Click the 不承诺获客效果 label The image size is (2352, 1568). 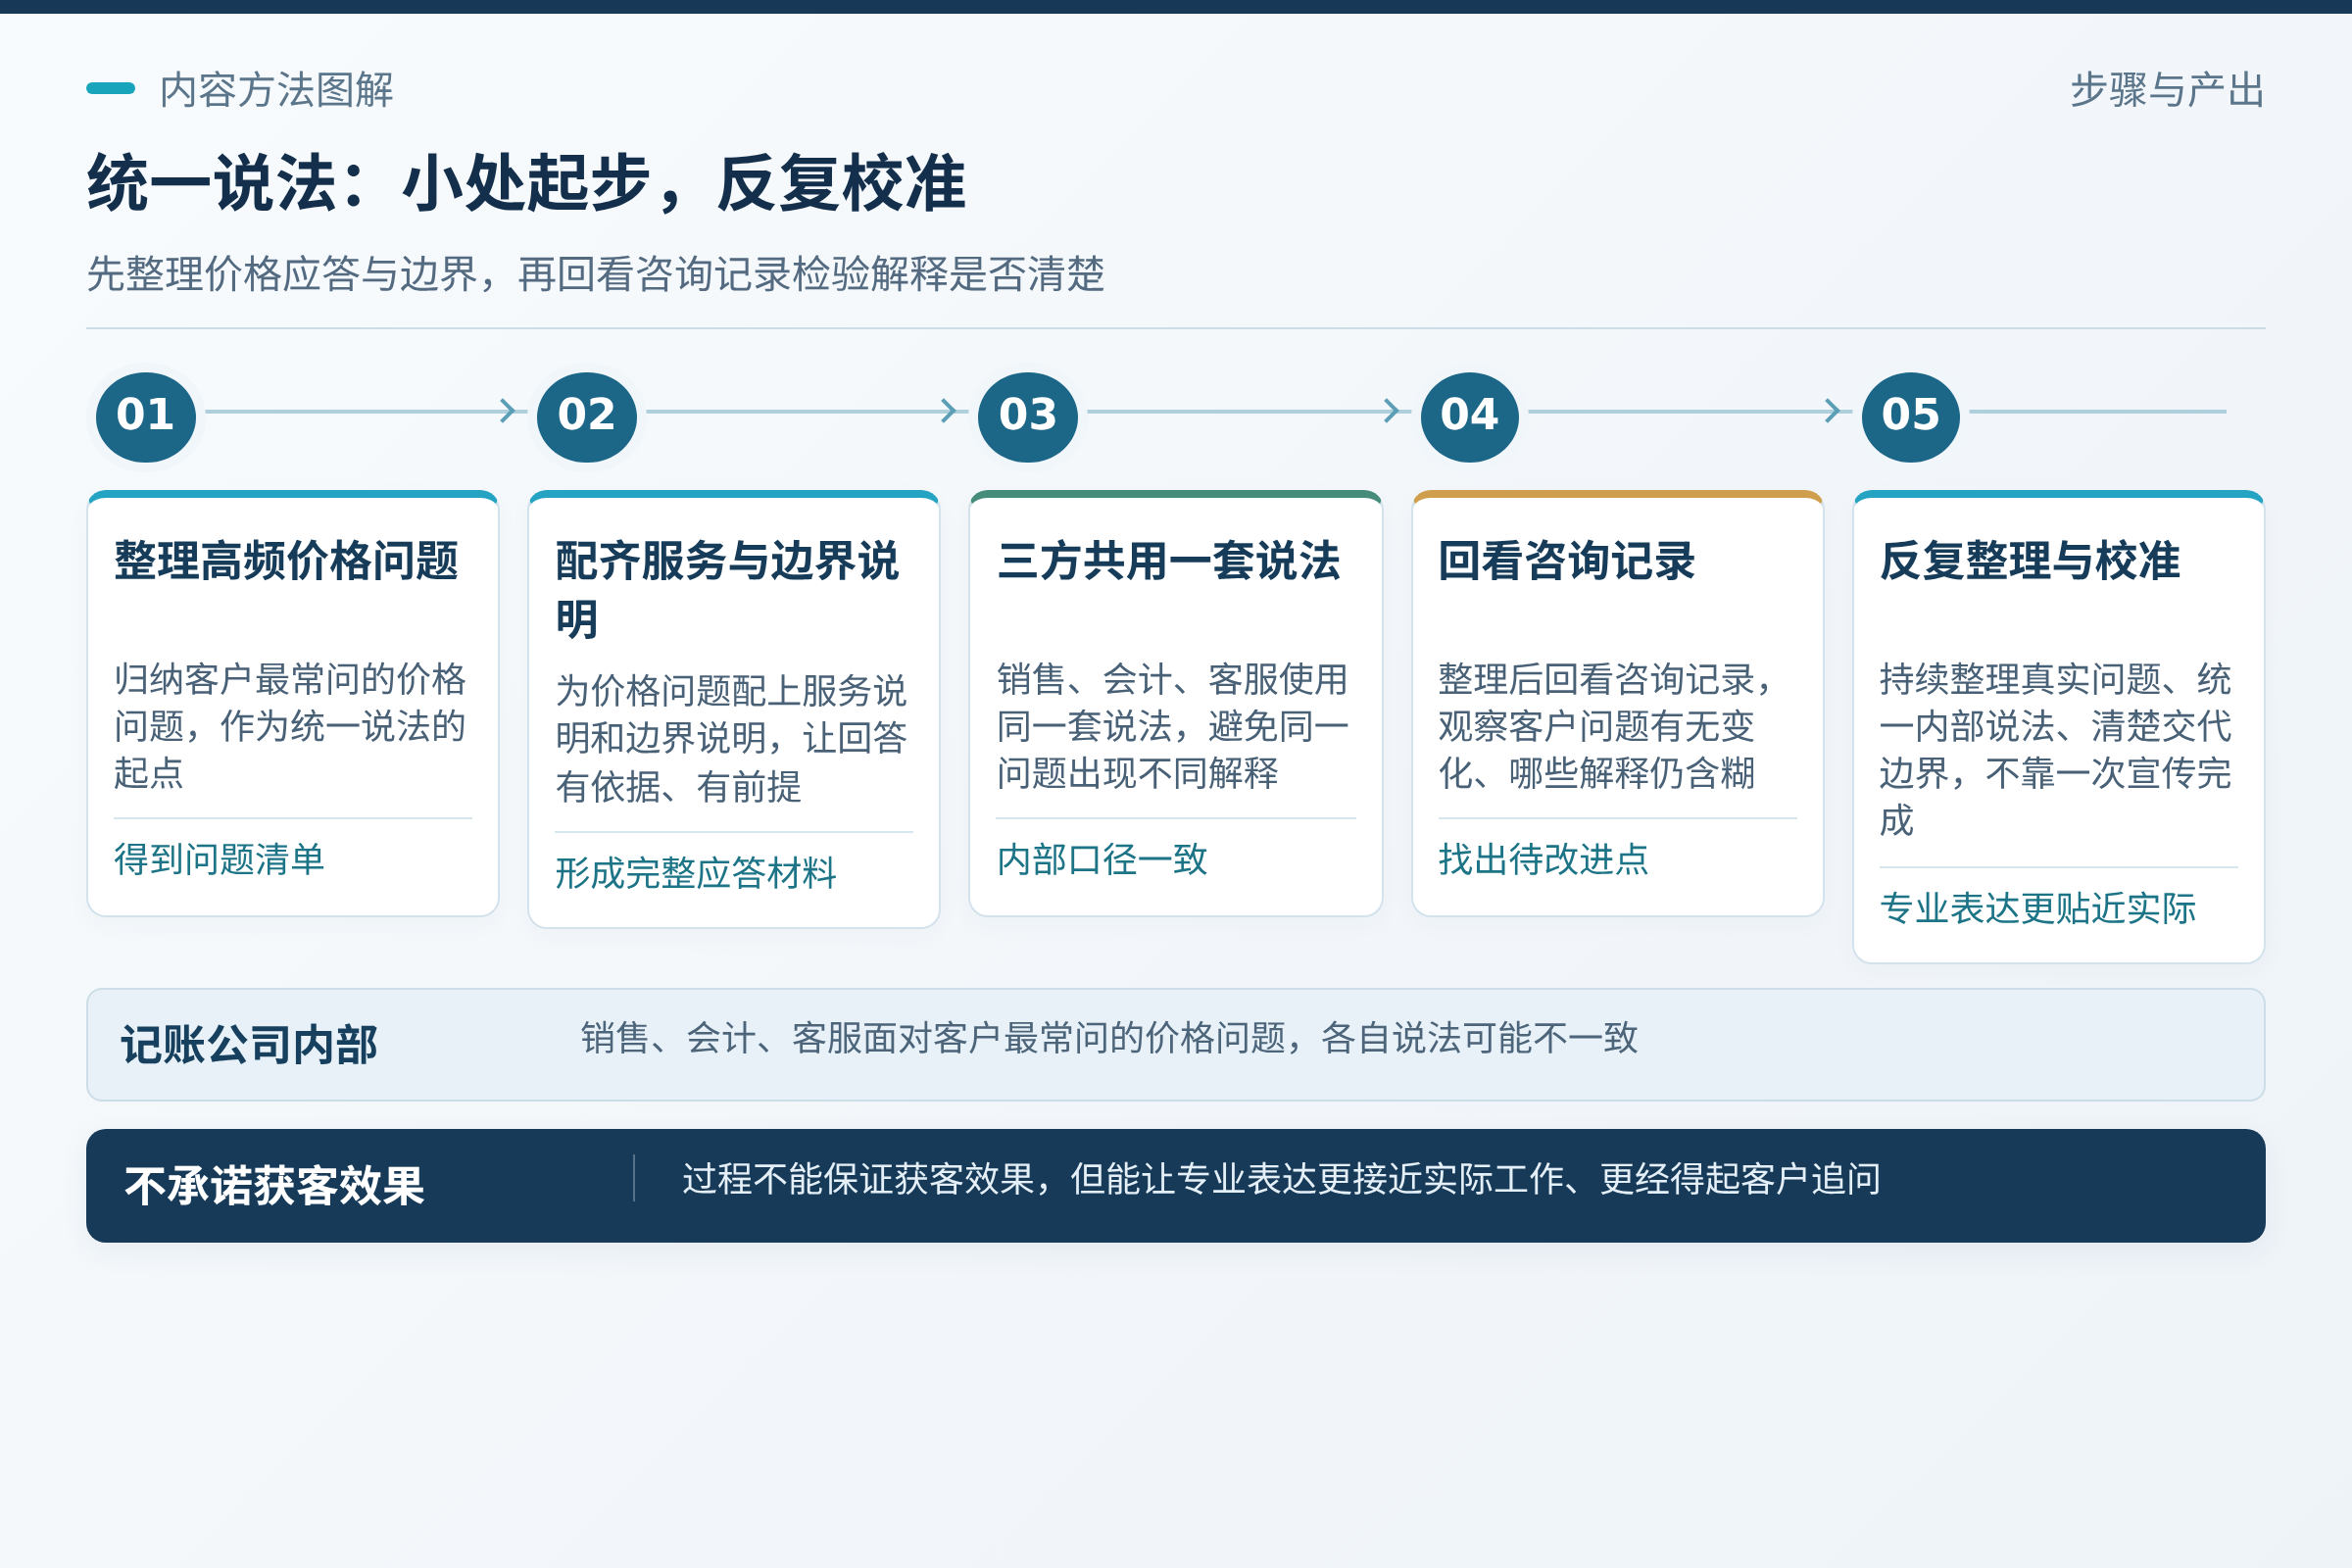pyautogui.click(x=275, y=1186)
